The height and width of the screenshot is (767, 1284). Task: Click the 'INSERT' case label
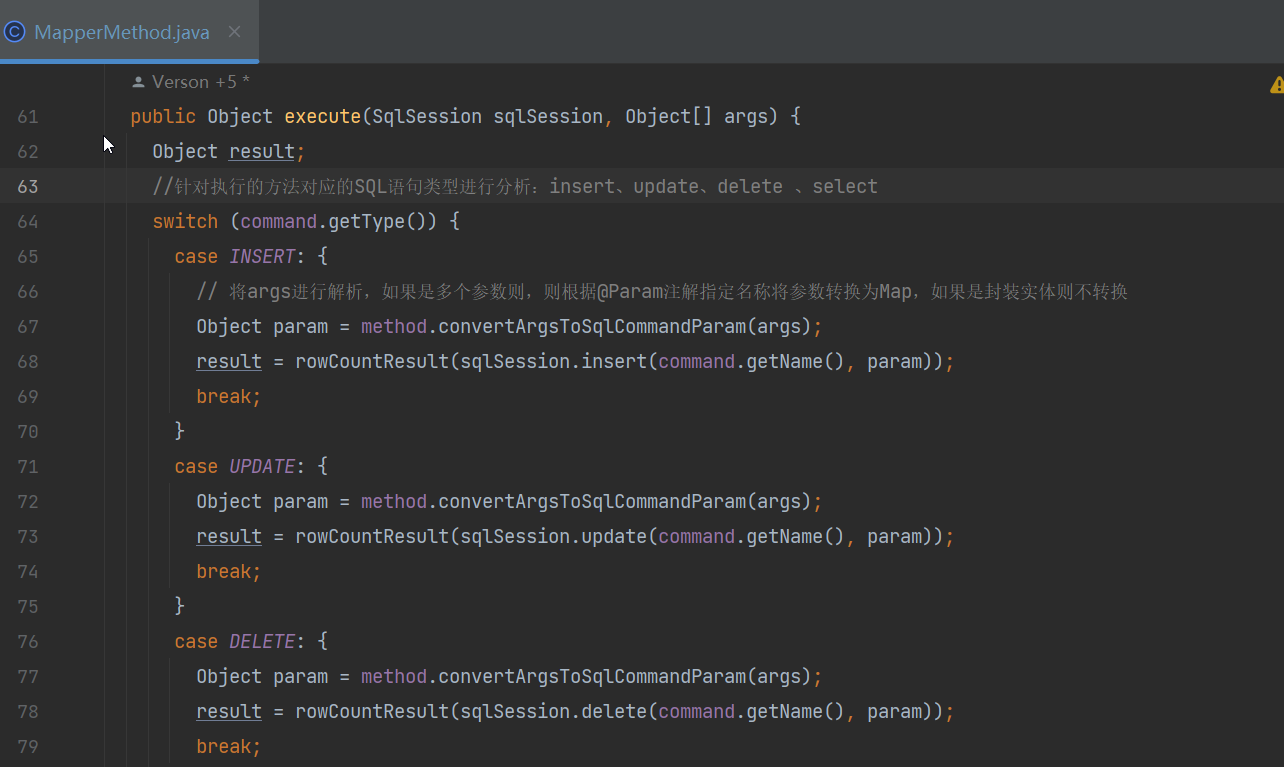click(262, 257)
